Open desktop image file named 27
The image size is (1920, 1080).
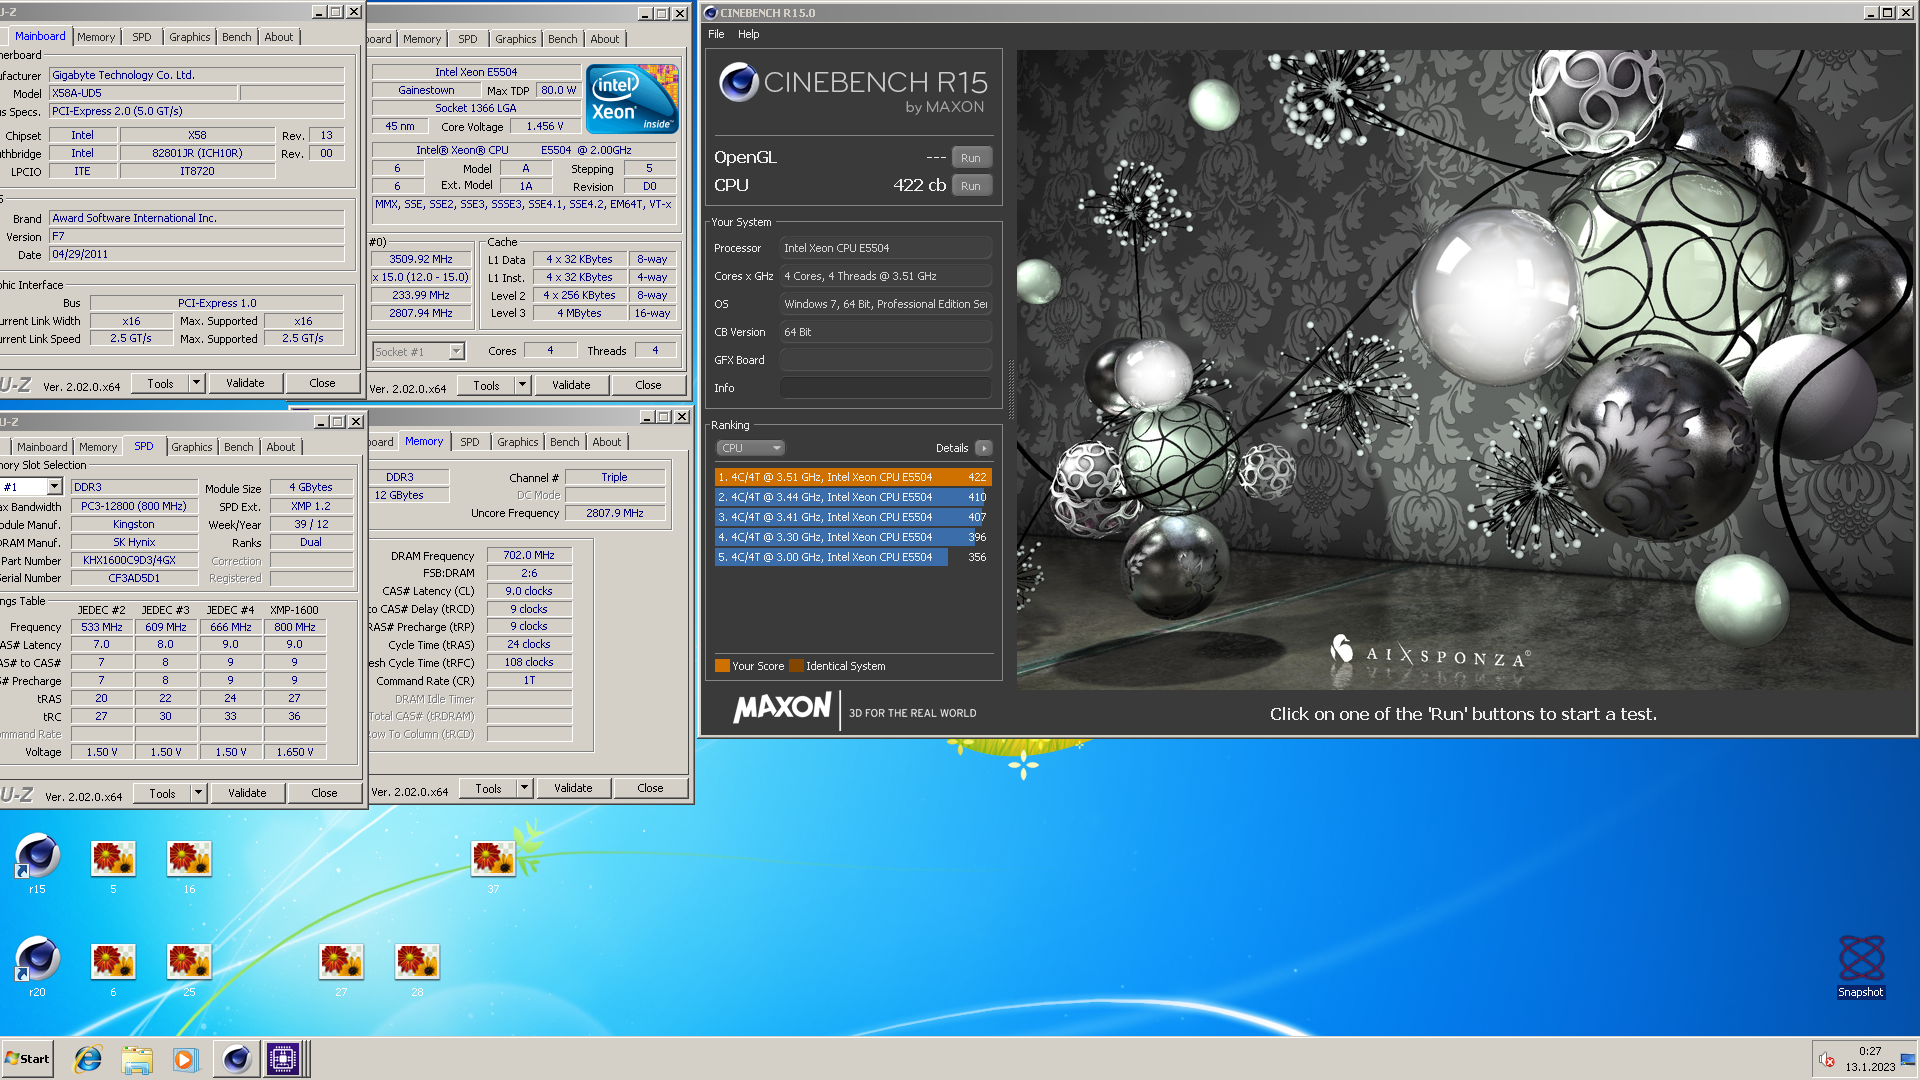click(x=341, y=968)
